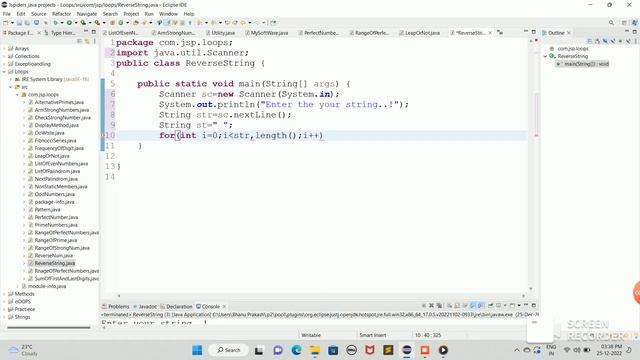
Task: Open the File menu
Action: [7, 14]
